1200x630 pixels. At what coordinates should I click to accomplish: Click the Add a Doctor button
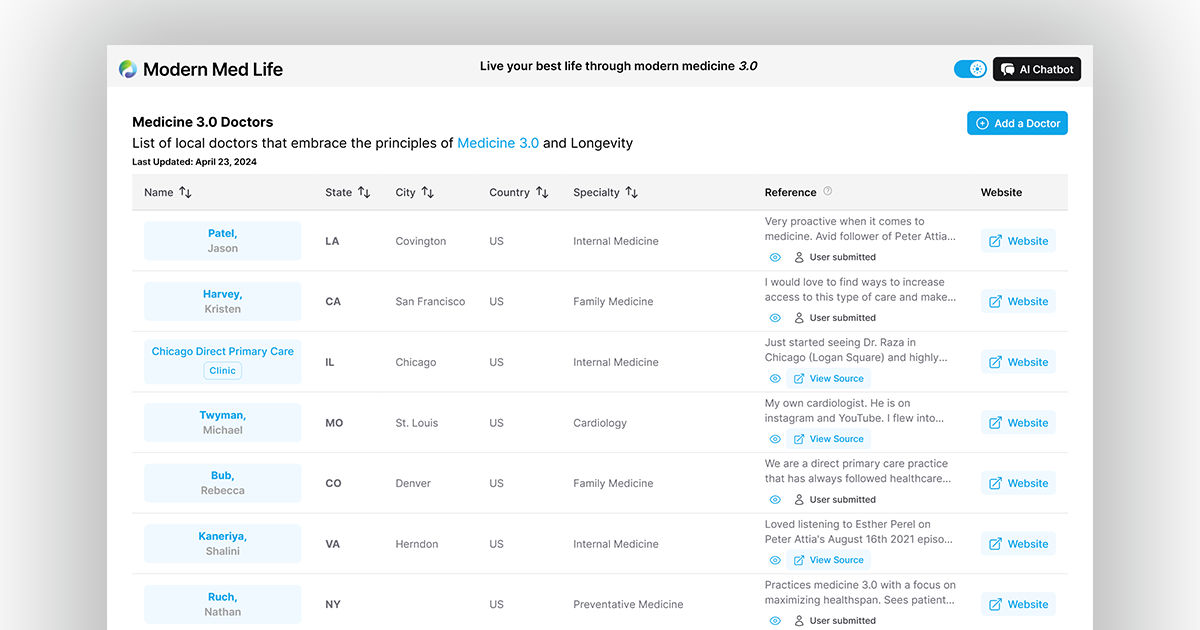[1017, 123]
